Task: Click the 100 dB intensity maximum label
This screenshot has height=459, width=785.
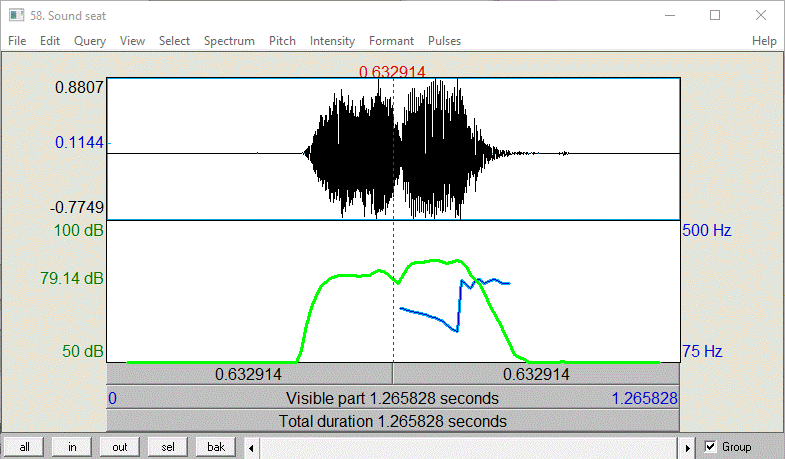Action: pyautogui.click(x=79, y=230)
